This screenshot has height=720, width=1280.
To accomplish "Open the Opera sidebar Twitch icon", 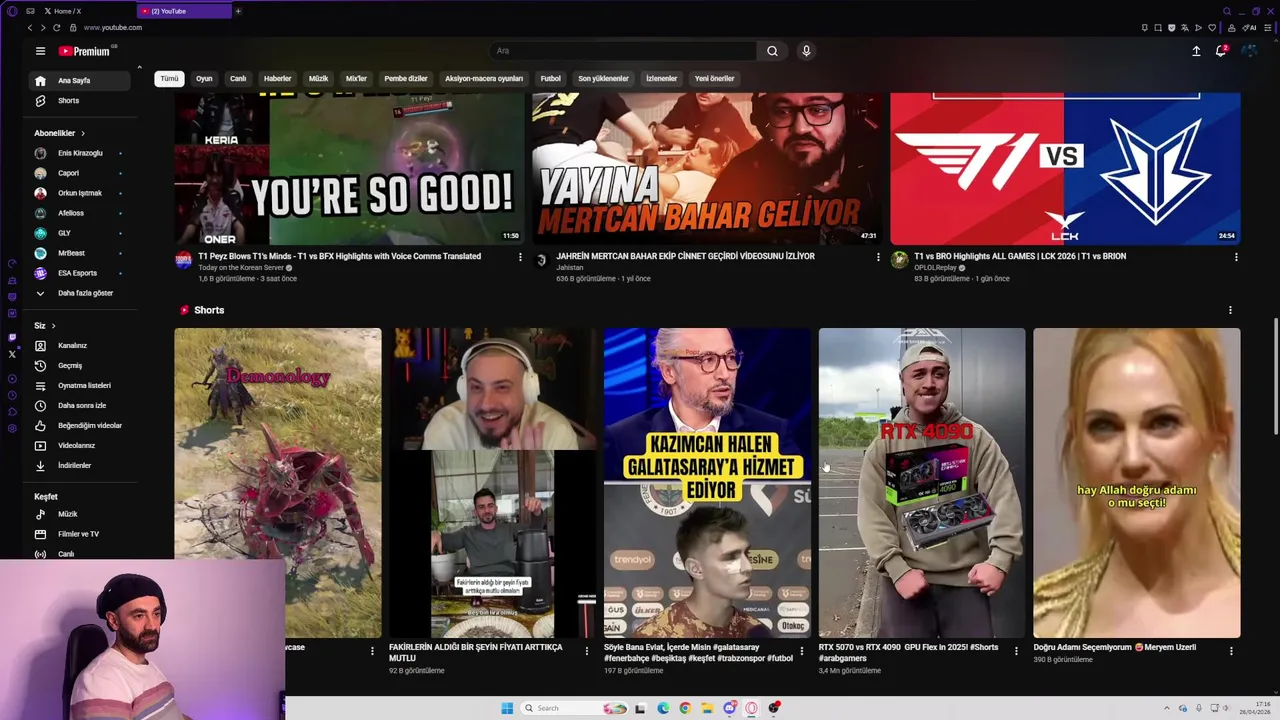I will coord(12,338).
